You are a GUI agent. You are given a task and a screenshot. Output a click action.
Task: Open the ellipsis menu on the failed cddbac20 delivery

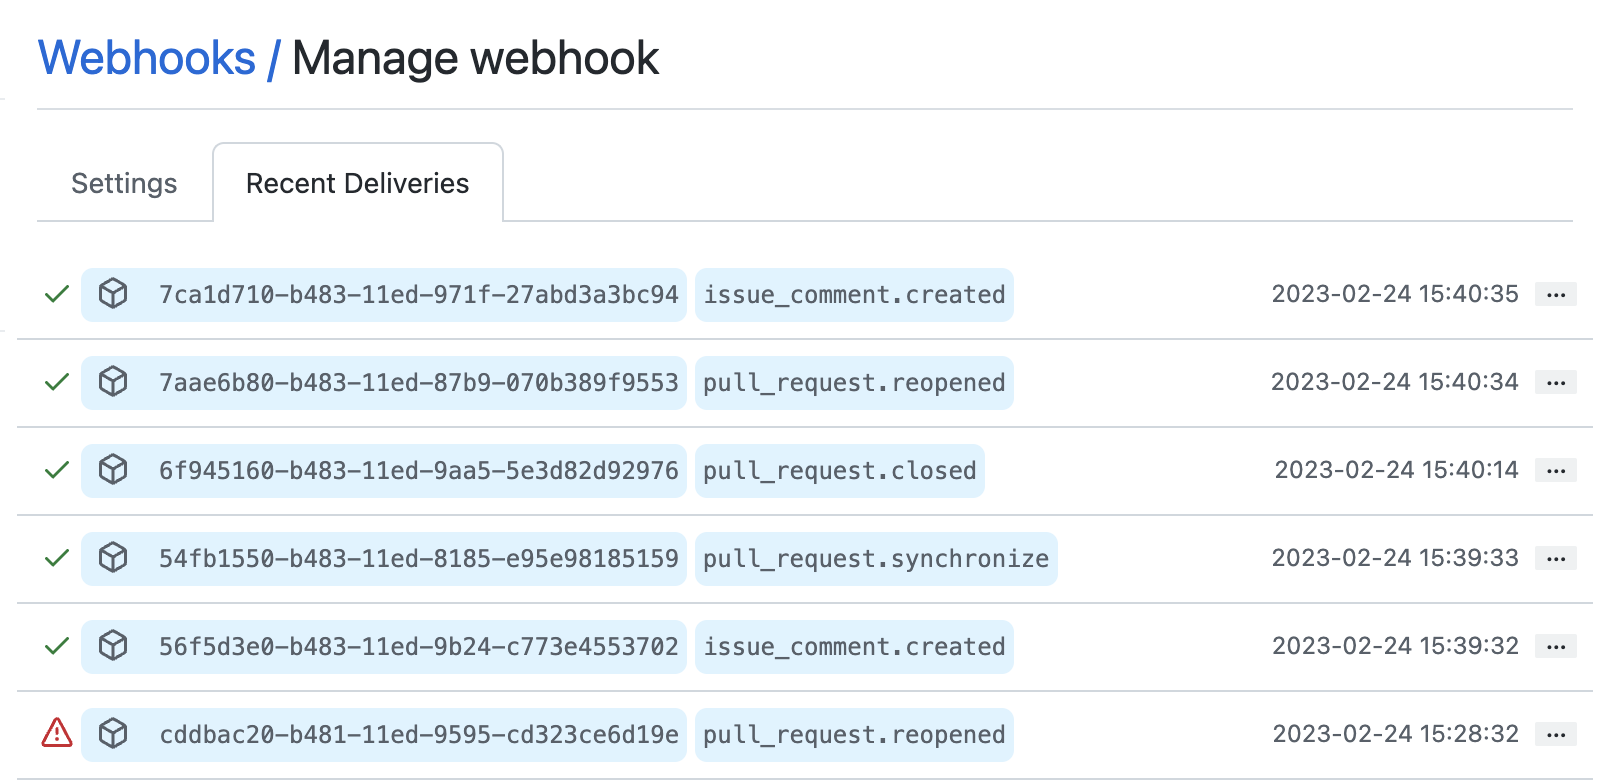[1556, 734]
